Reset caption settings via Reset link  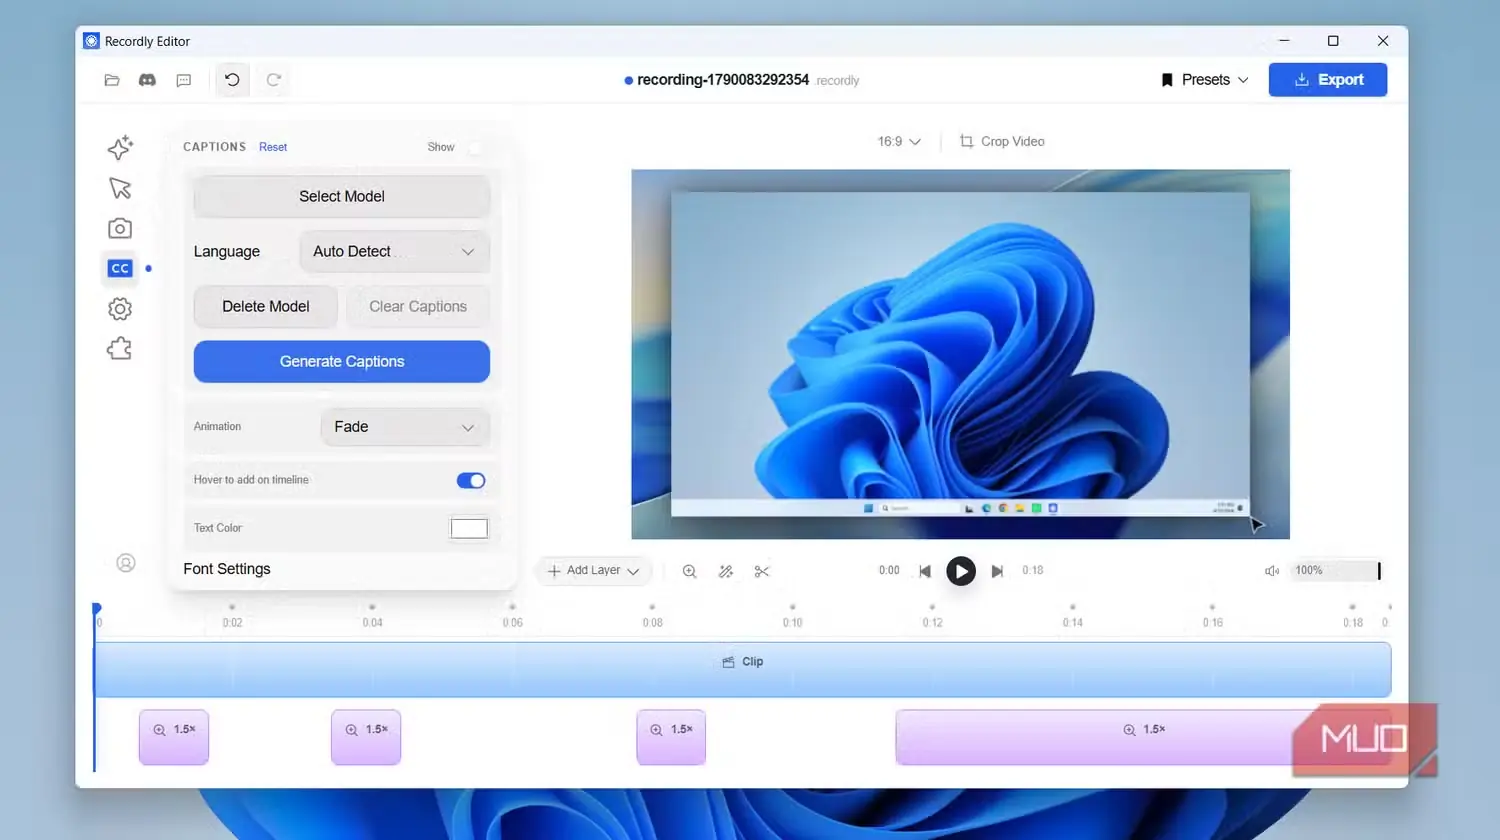(x=273, y=147)
